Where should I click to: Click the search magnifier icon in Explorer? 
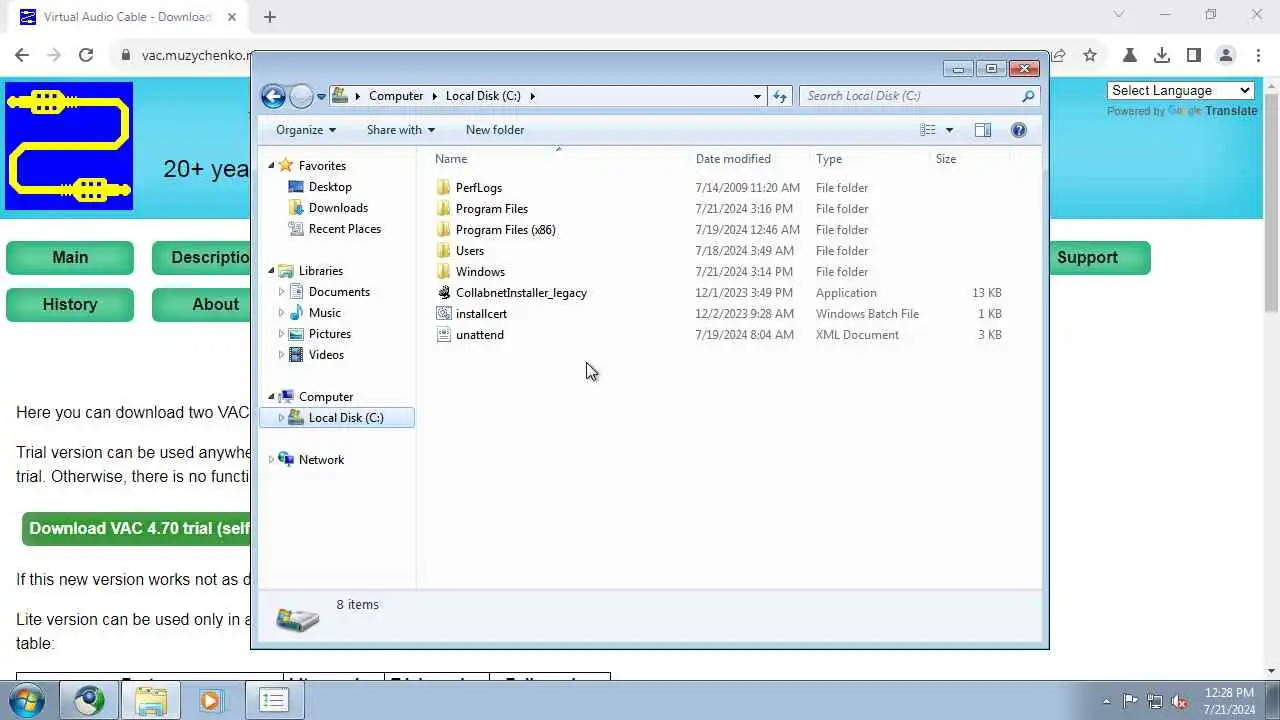tap(1028, 96)
